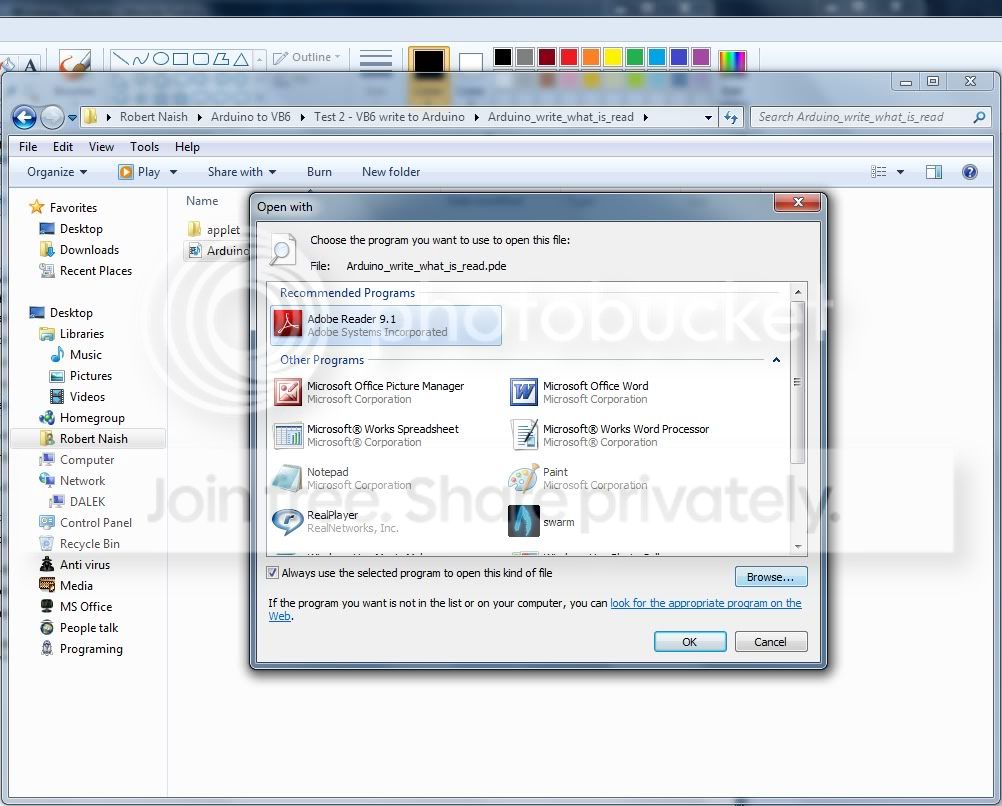Open the Organize dropdown
1002x806 pixels.
pos(57,172)
